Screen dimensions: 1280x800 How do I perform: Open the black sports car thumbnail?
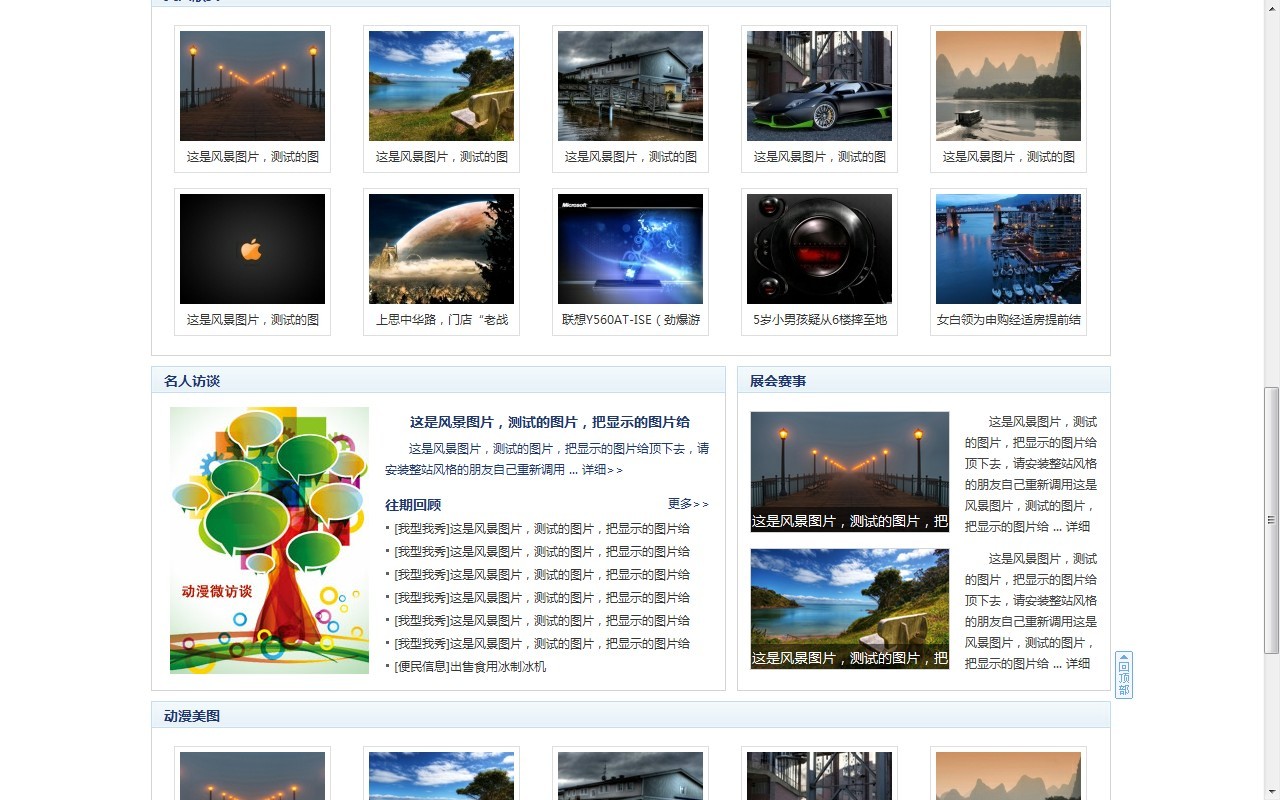[x=819, y=86]
